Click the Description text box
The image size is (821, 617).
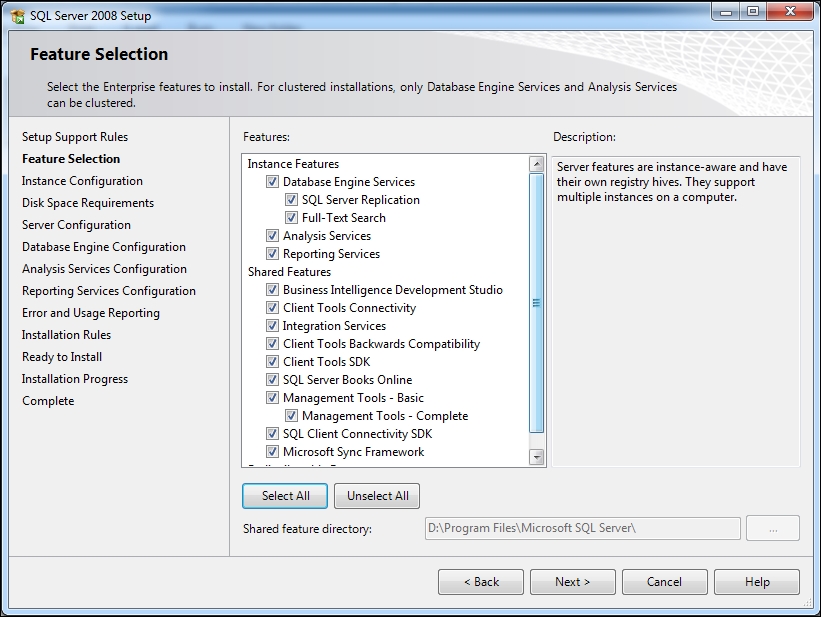pyautogui.click(x=675, y=311)
